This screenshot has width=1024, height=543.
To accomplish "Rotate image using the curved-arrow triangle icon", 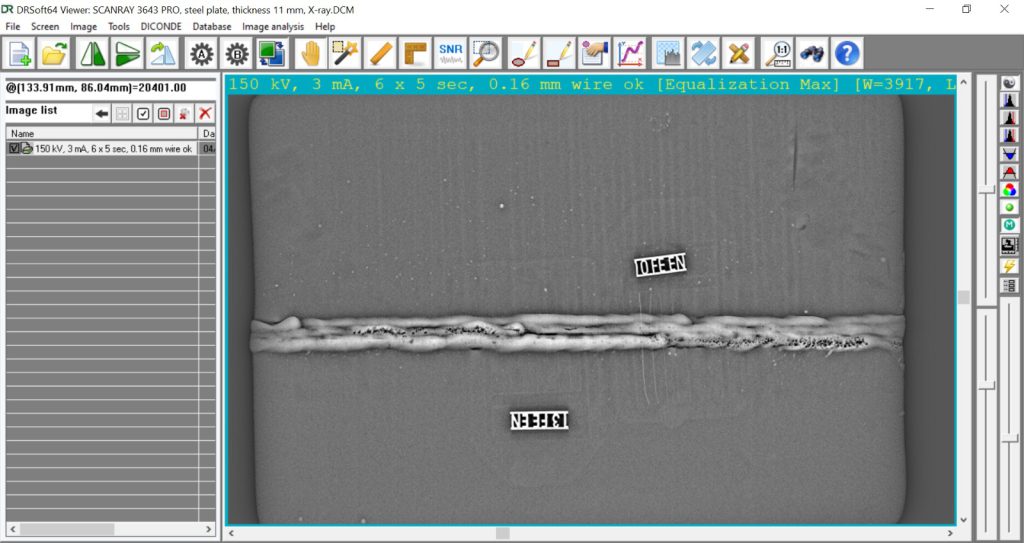I will point(162,54).
